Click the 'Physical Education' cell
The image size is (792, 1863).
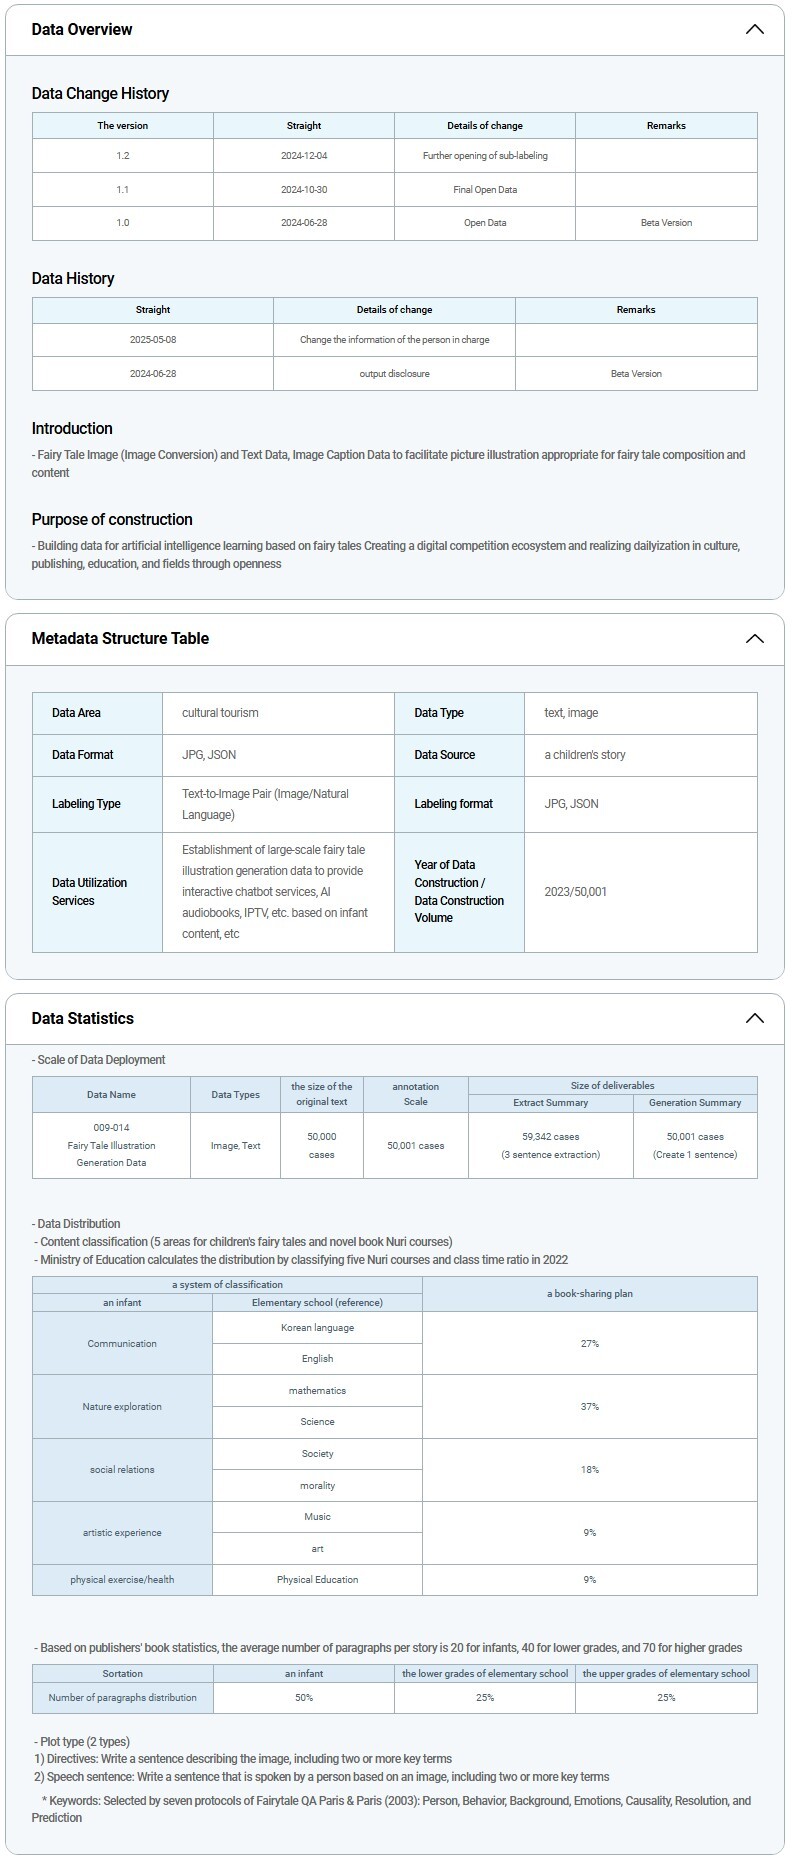click(x=317, y=1579)
